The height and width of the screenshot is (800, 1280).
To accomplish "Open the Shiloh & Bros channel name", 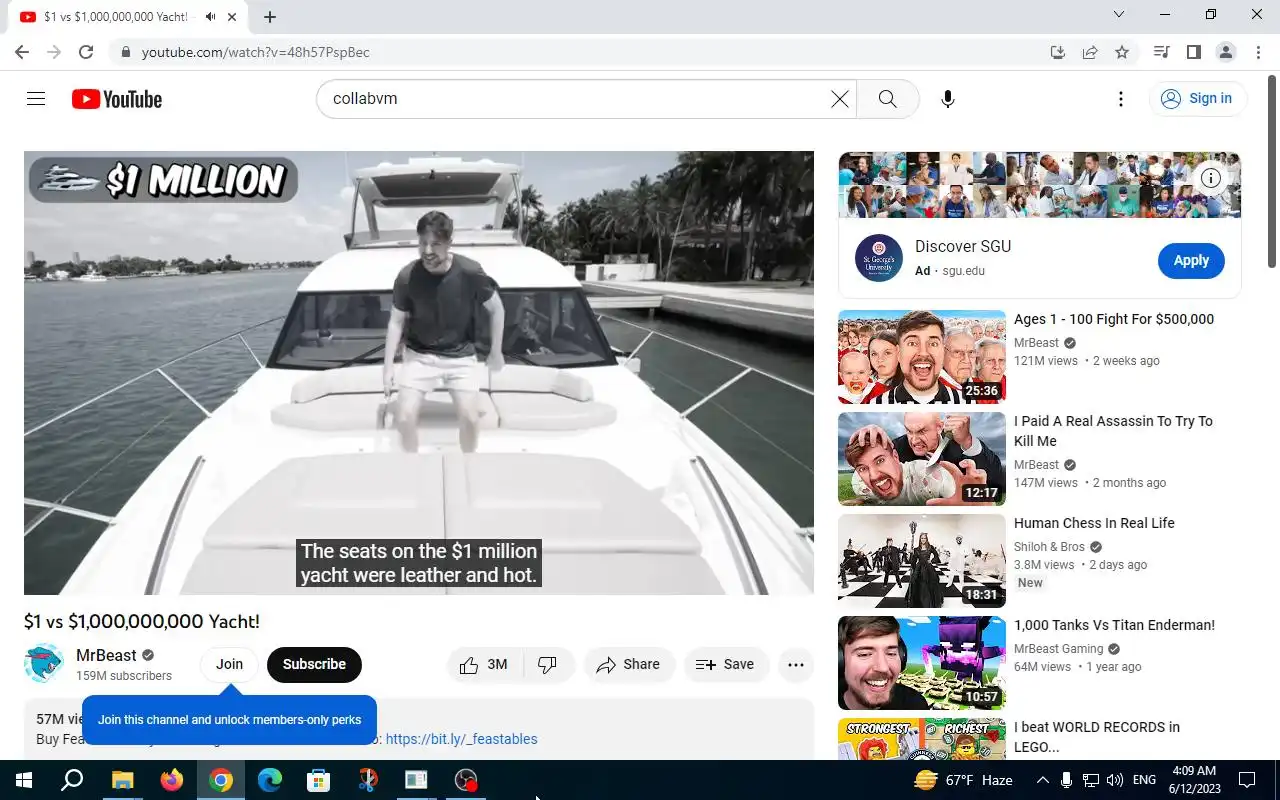I will 1049,547.
